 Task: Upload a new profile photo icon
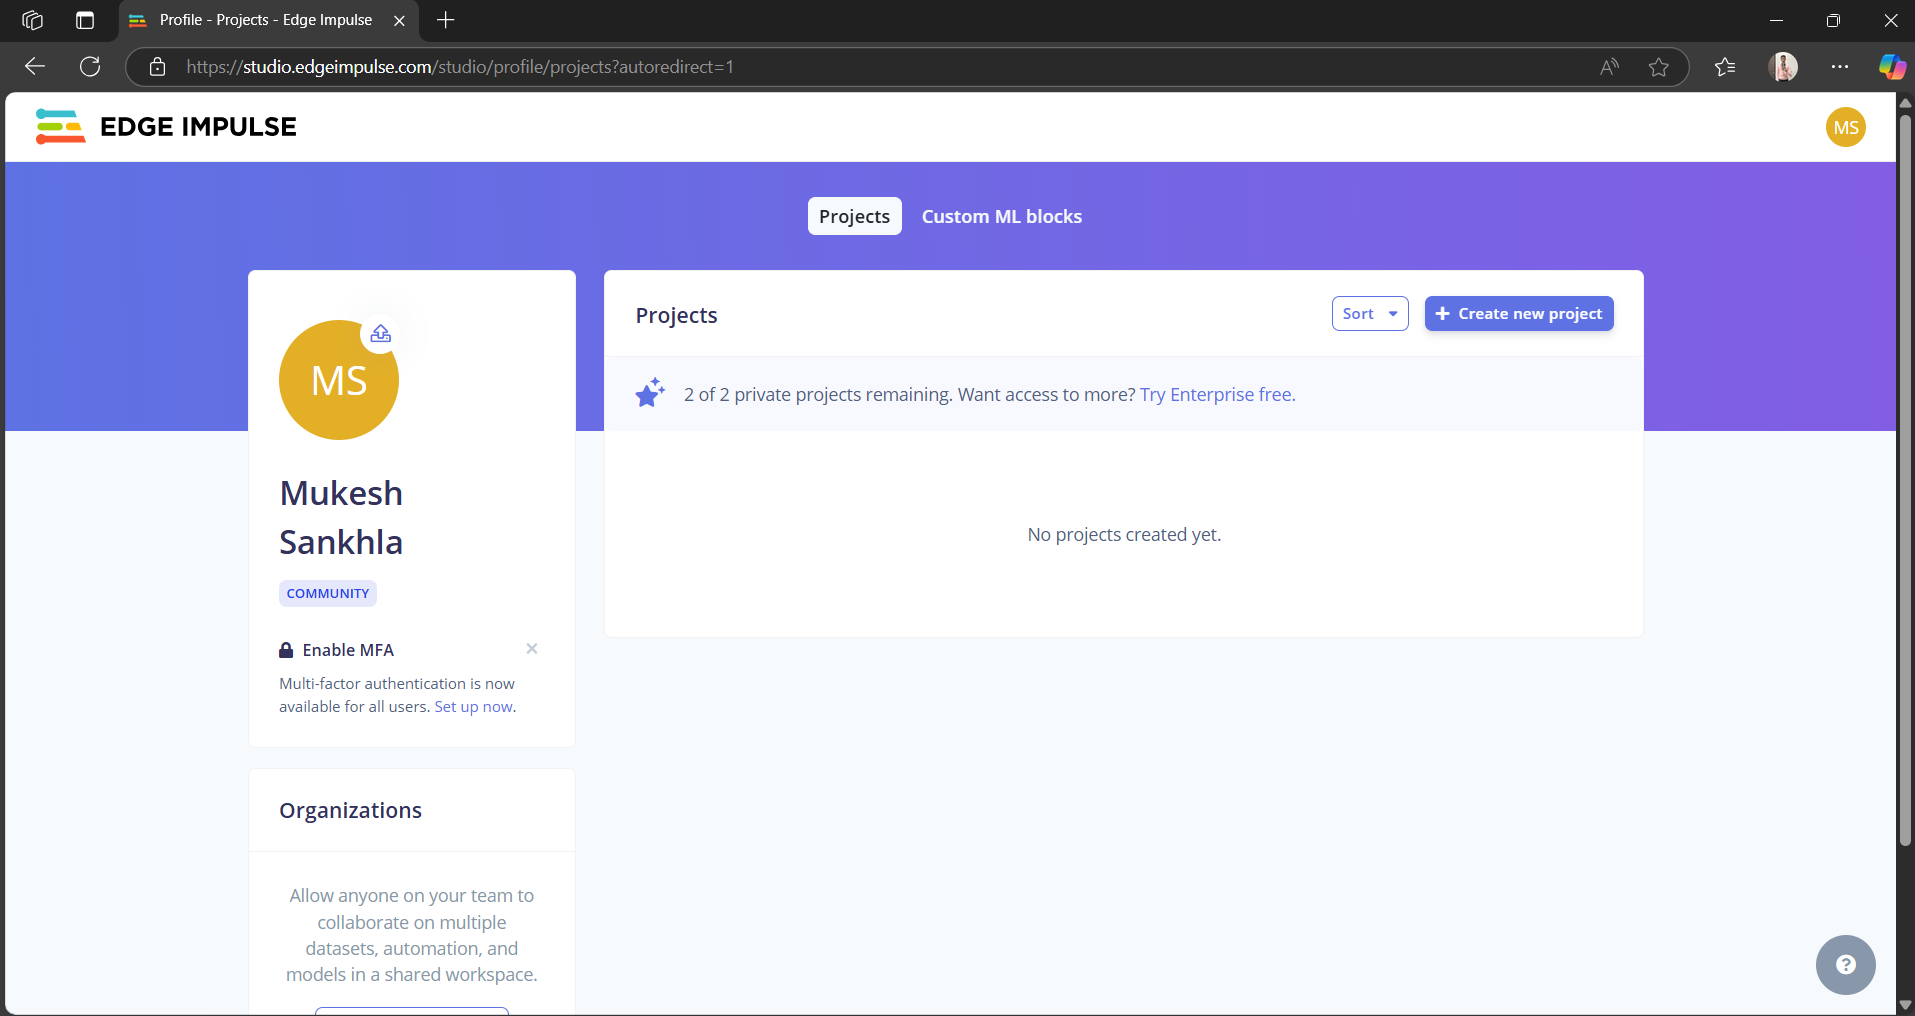tap(381, 334)
